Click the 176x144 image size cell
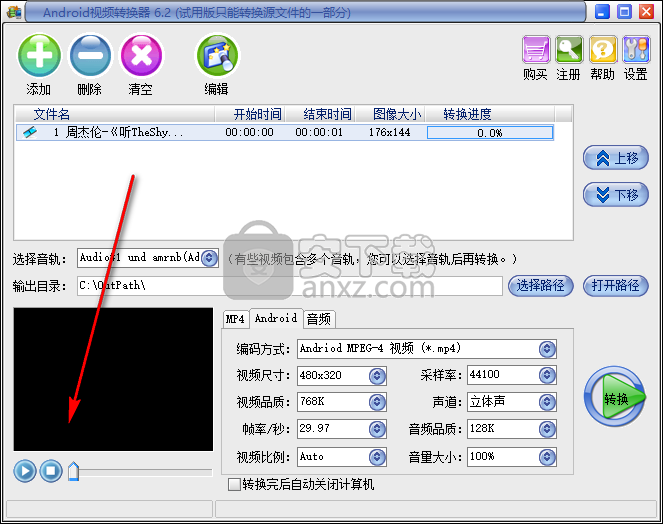The width and height of the screenshot is (663, 524). [x=389, y=132]
